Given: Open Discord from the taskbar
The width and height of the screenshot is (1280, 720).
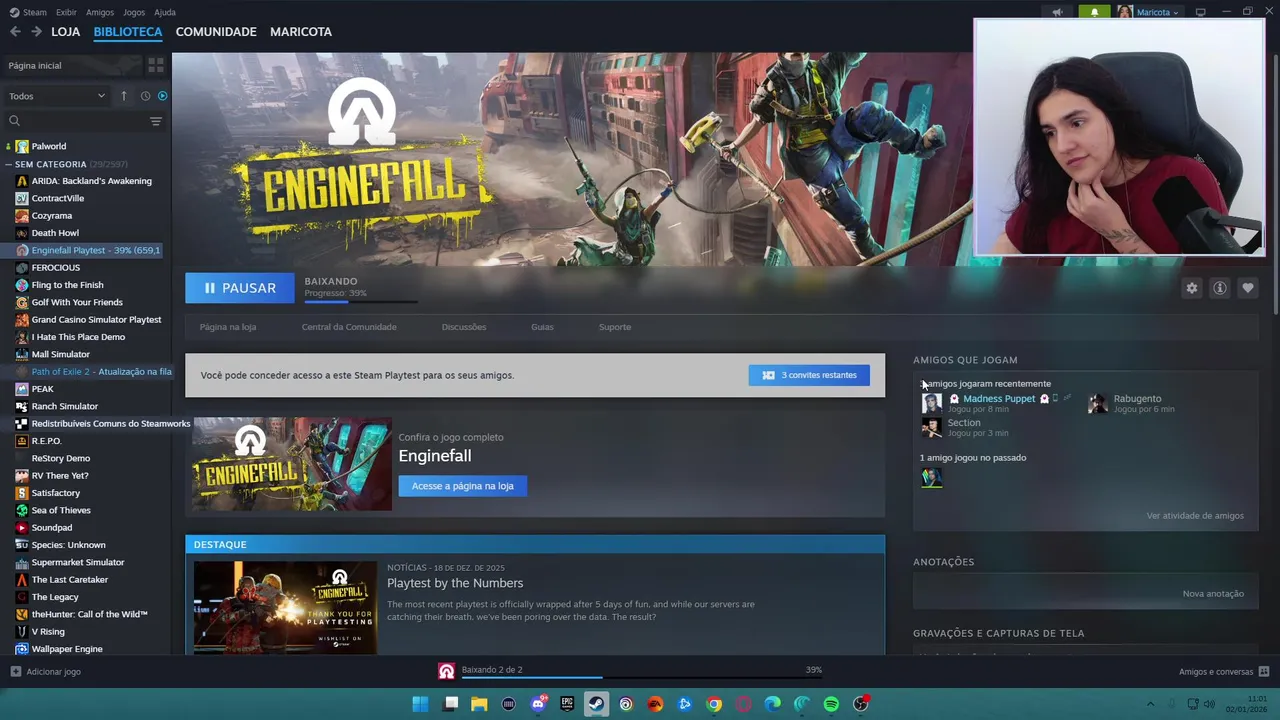Looking at the screenshot, I should point(538,704).
